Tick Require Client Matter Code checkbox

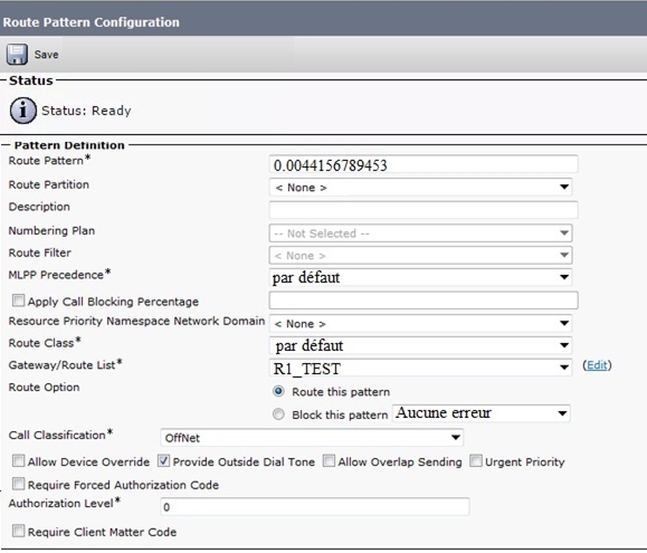18,532
